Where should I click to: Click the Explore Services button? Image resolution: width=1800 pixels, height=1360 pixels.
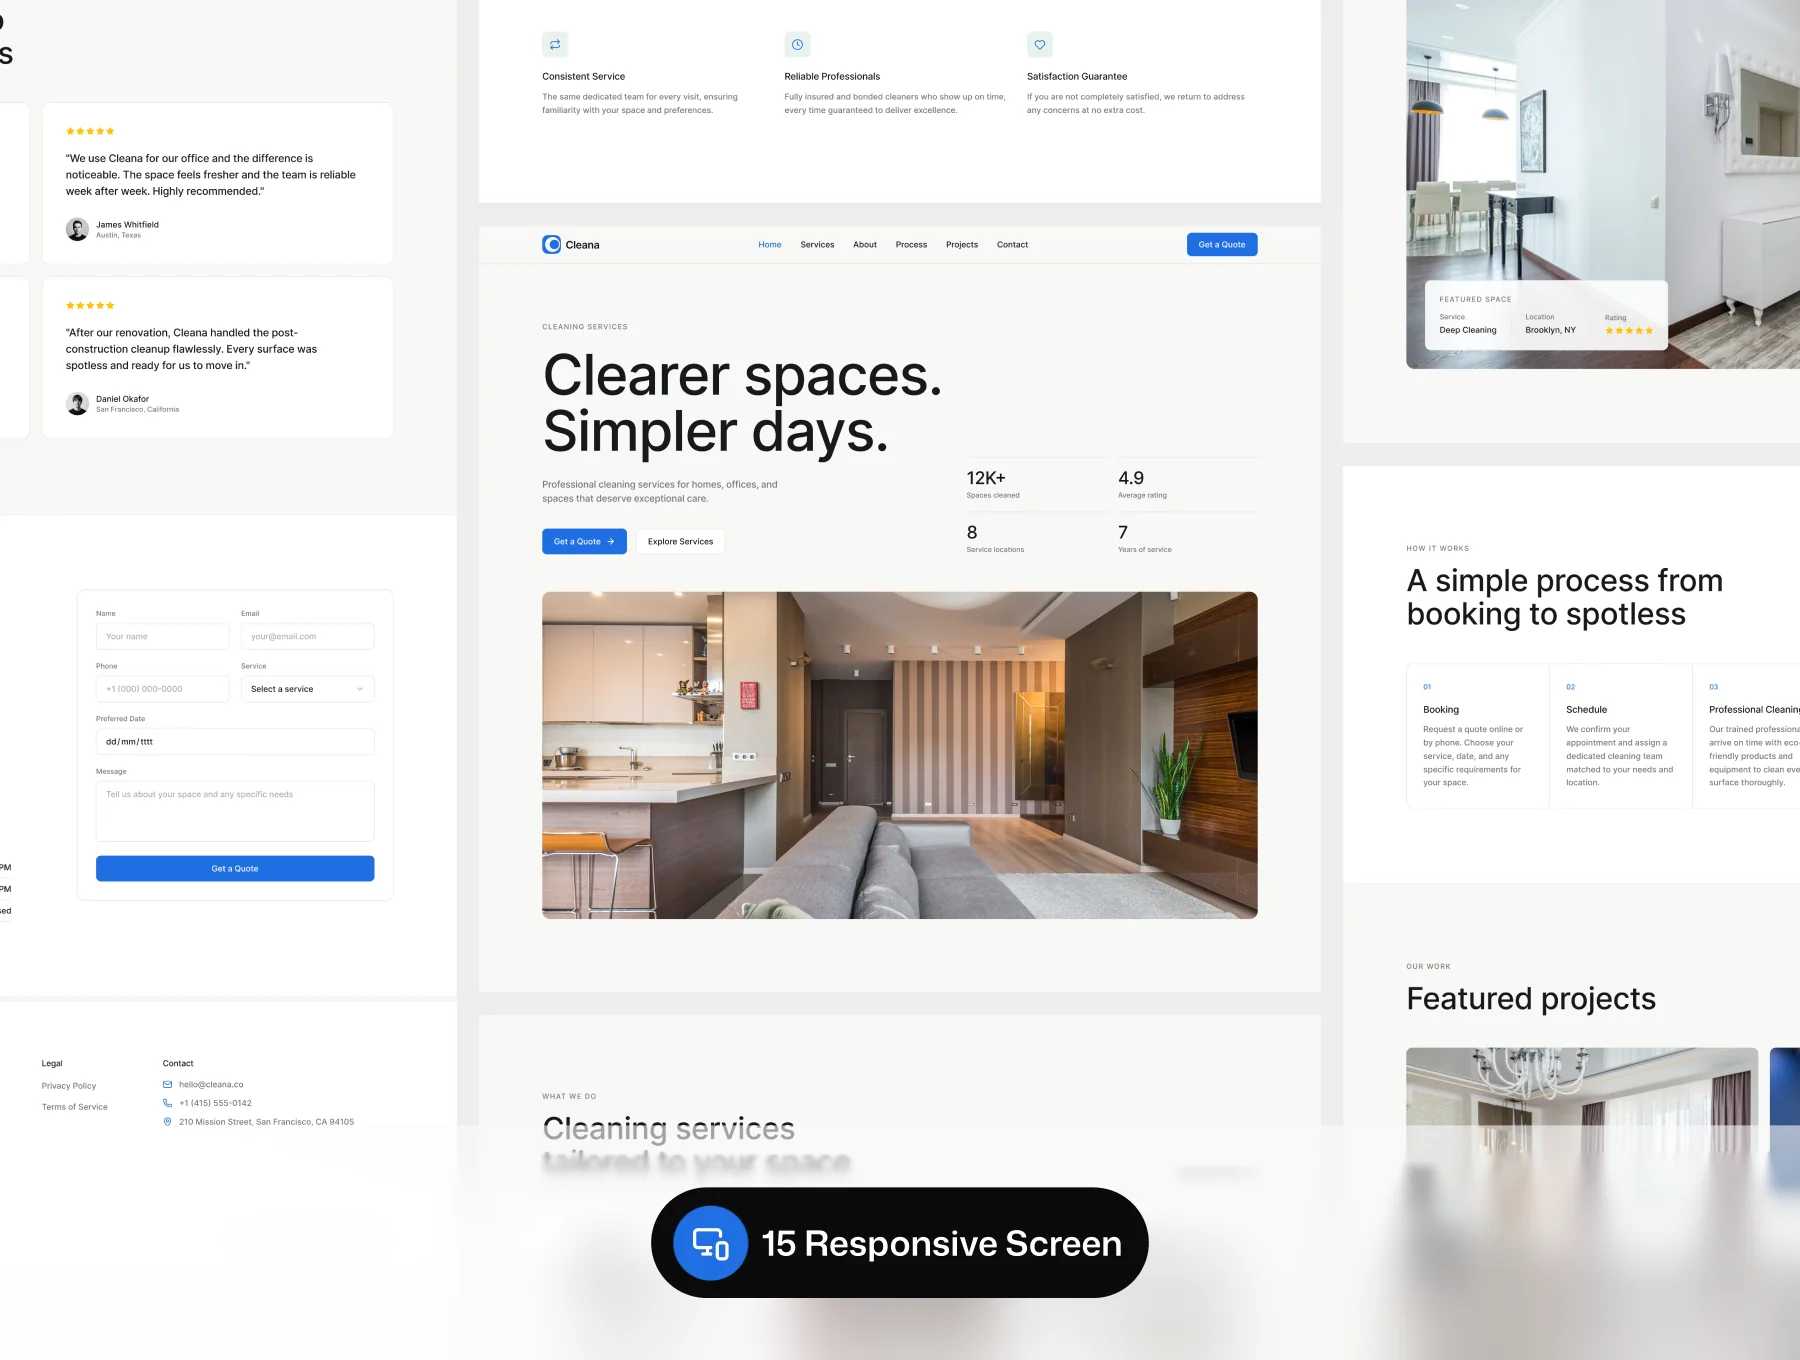point(681,542)
